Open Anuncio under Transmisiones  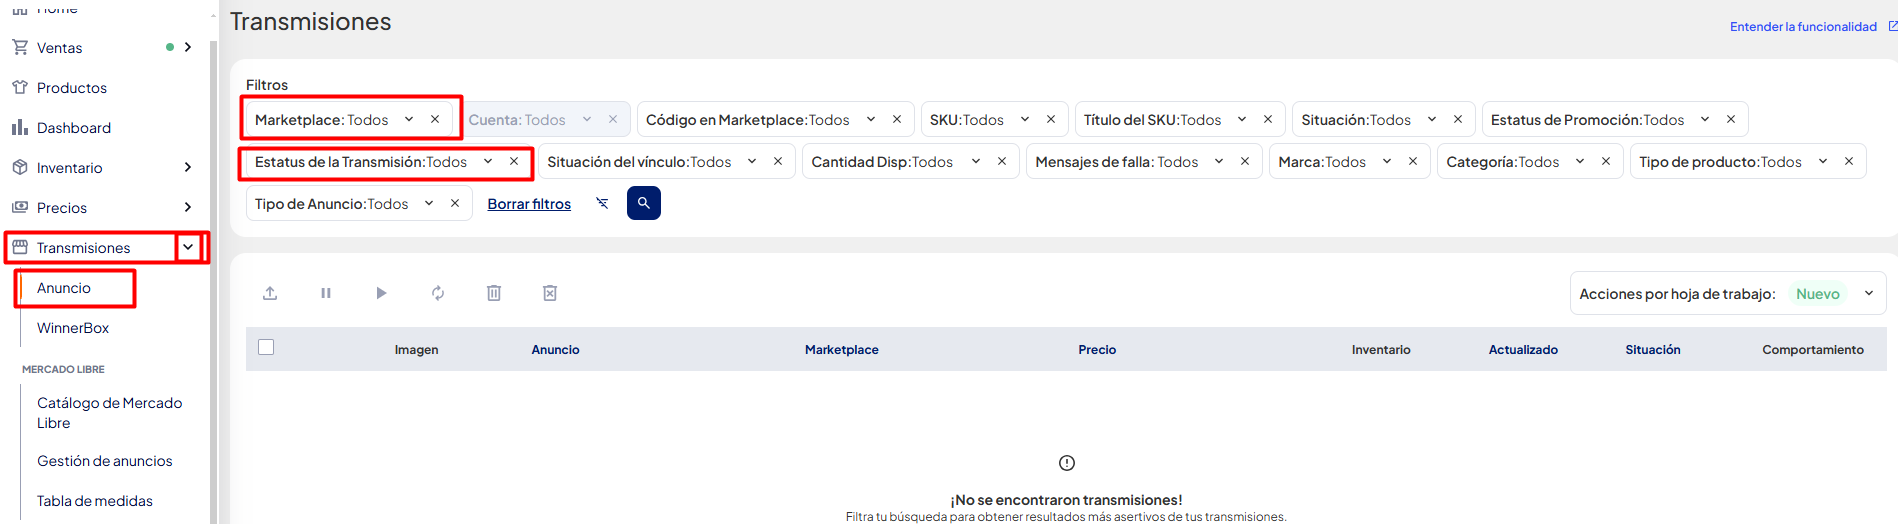tap(64, 288)
